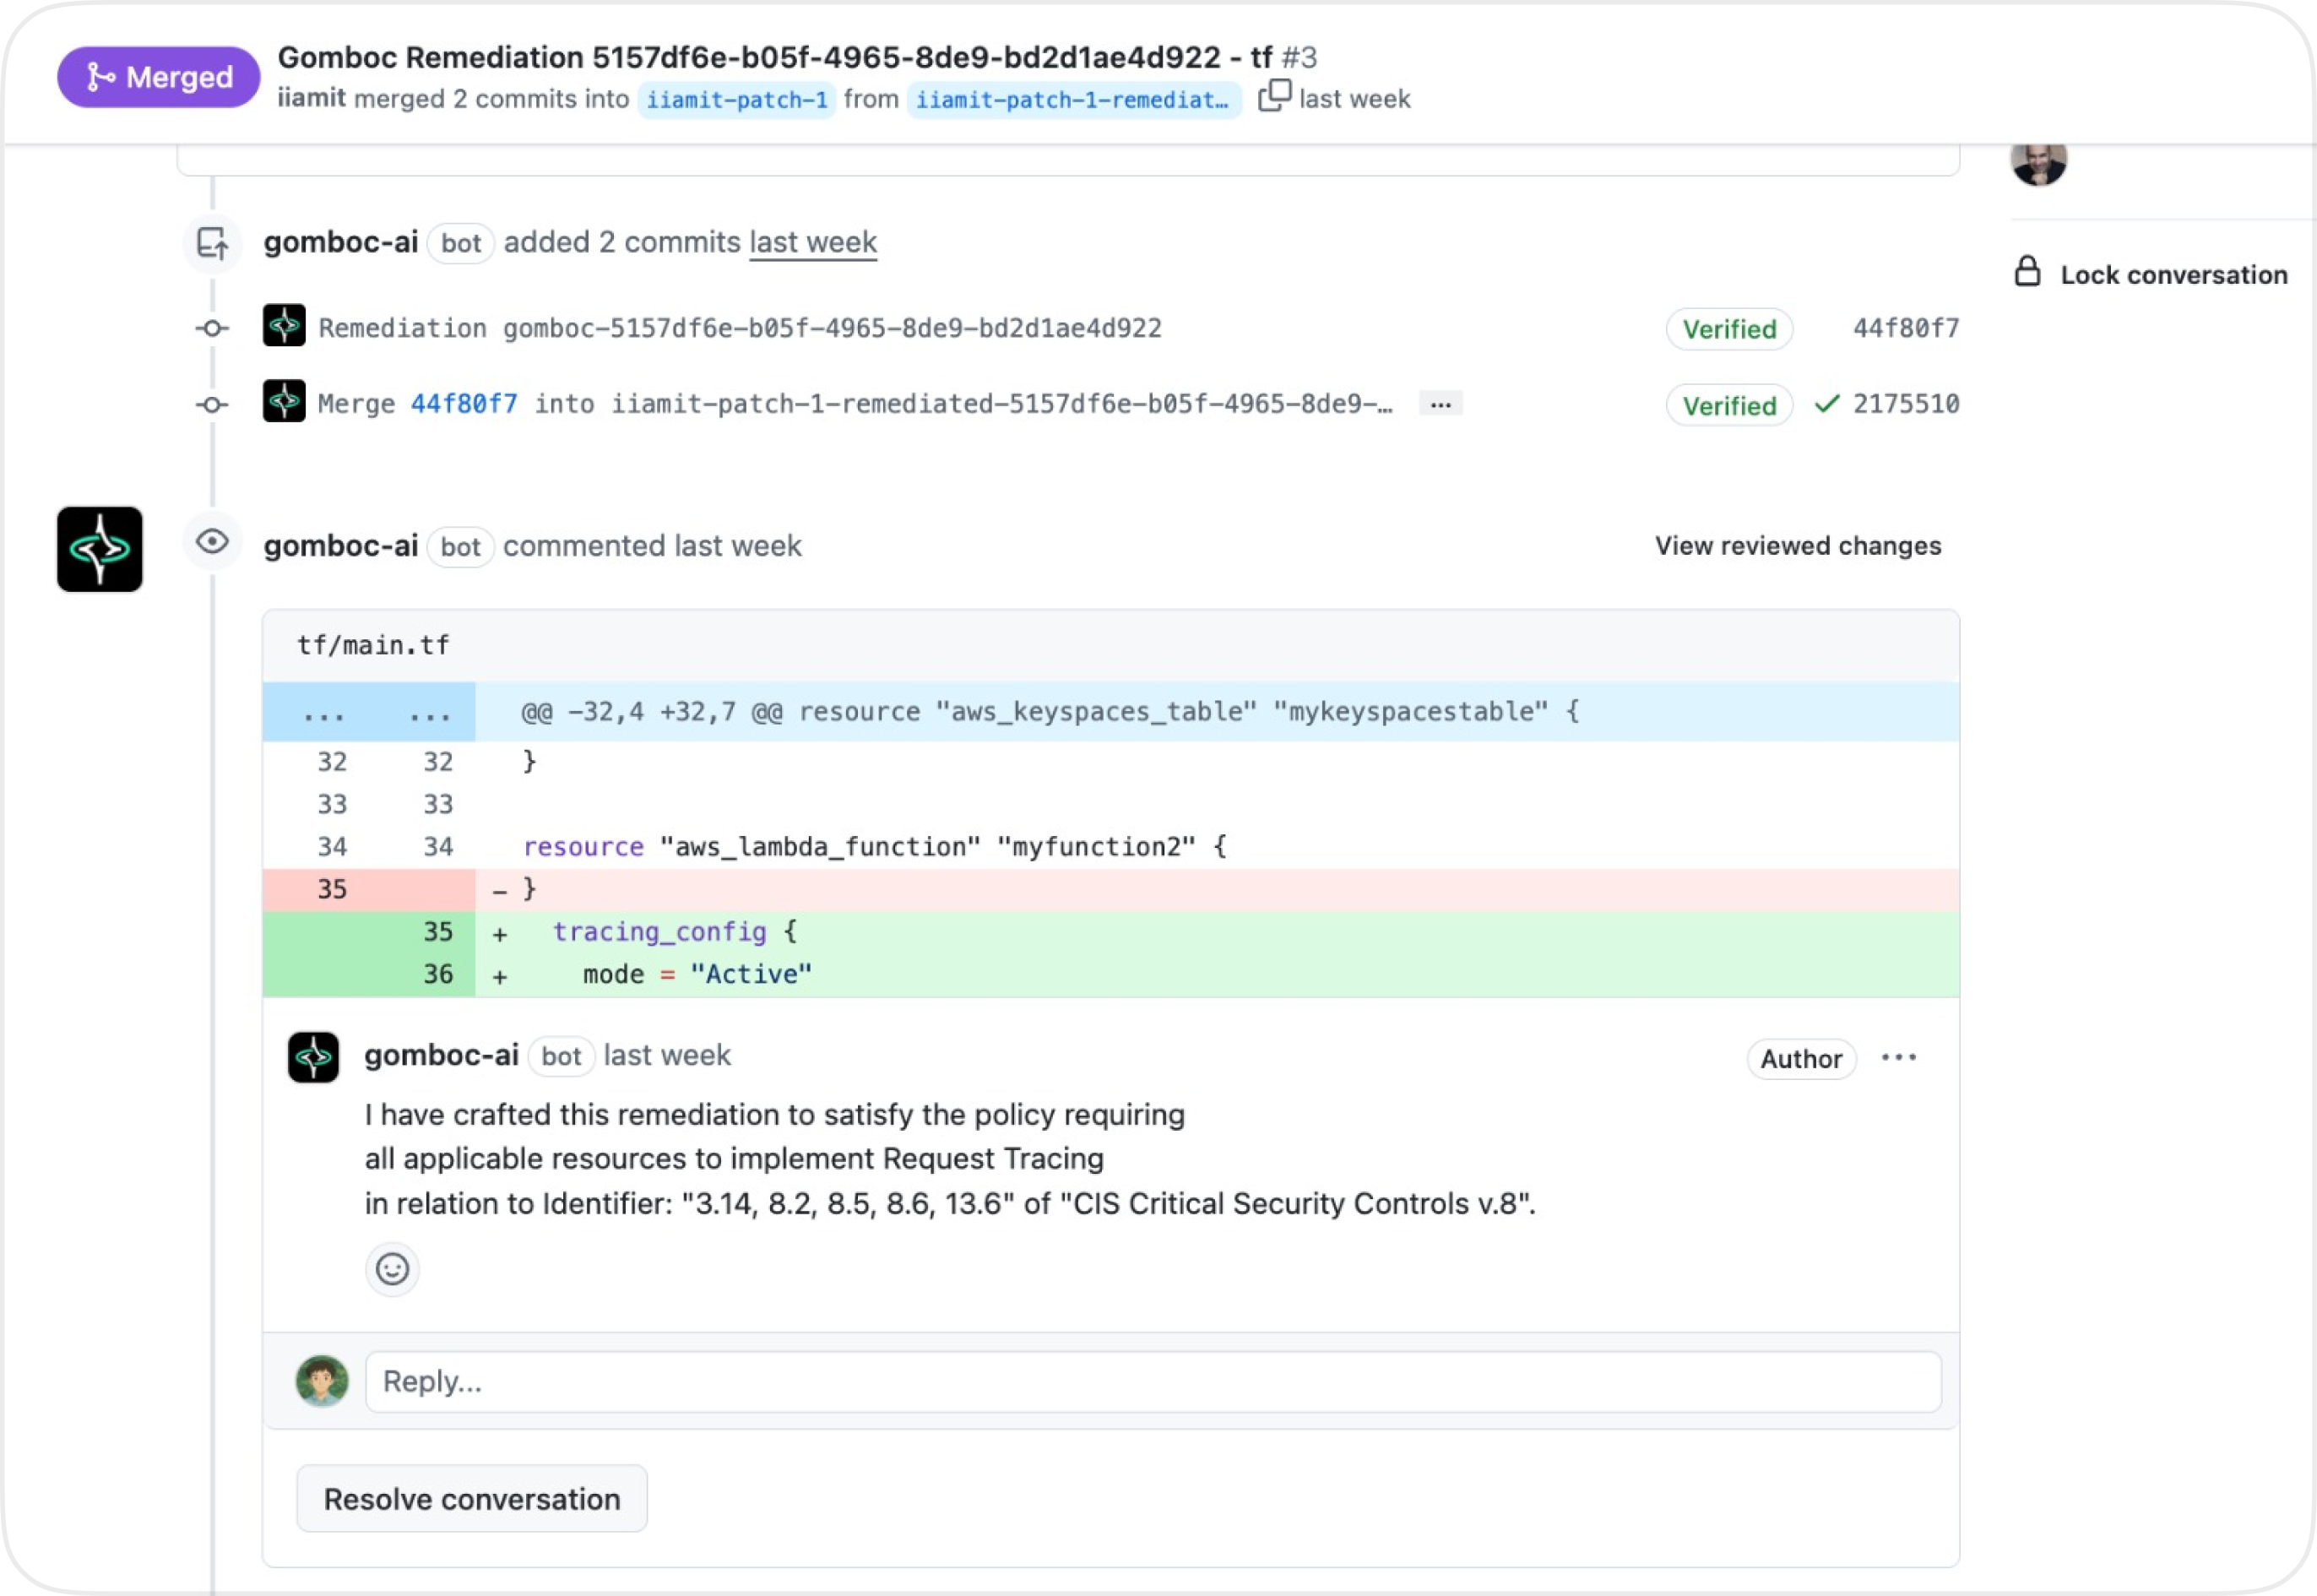The height and width of the screenshot is (1596, 2317).
Task: Open the 44f80f7 link in the merge commit message
Action: [464, 404]
